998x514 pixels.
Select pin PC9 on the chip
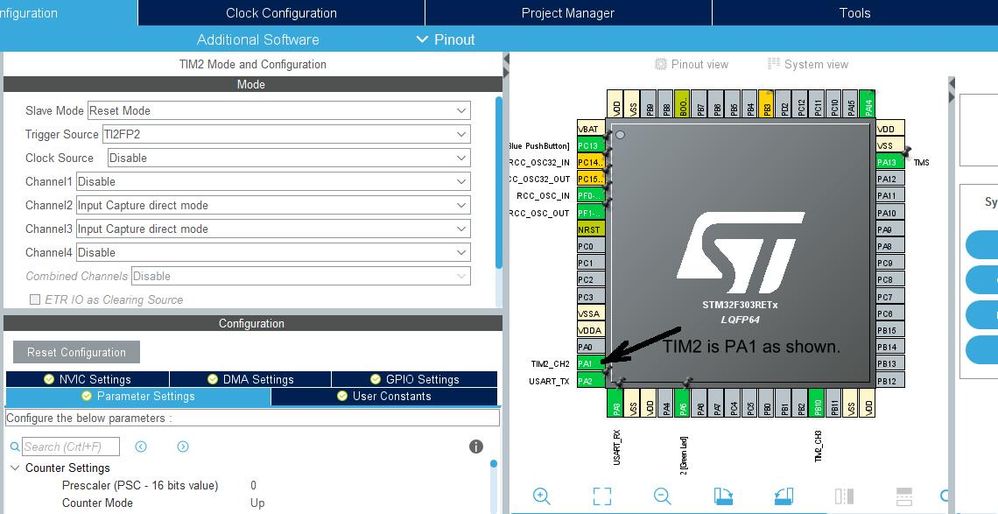[x=890, y=263]
